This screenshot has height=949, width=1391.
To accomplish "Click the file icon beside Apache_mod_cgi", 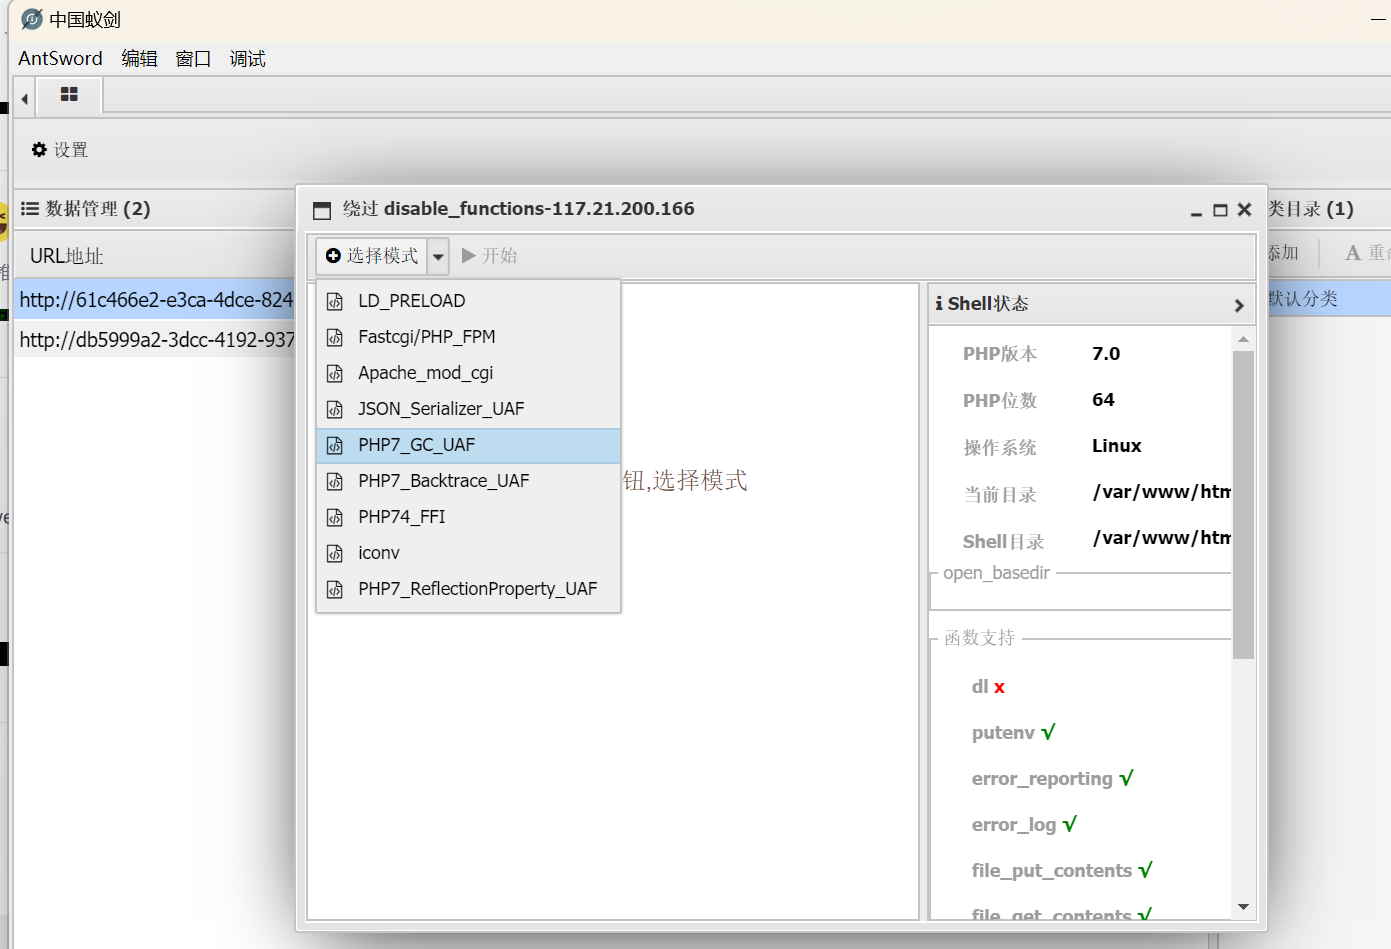I will pos(335,373).
